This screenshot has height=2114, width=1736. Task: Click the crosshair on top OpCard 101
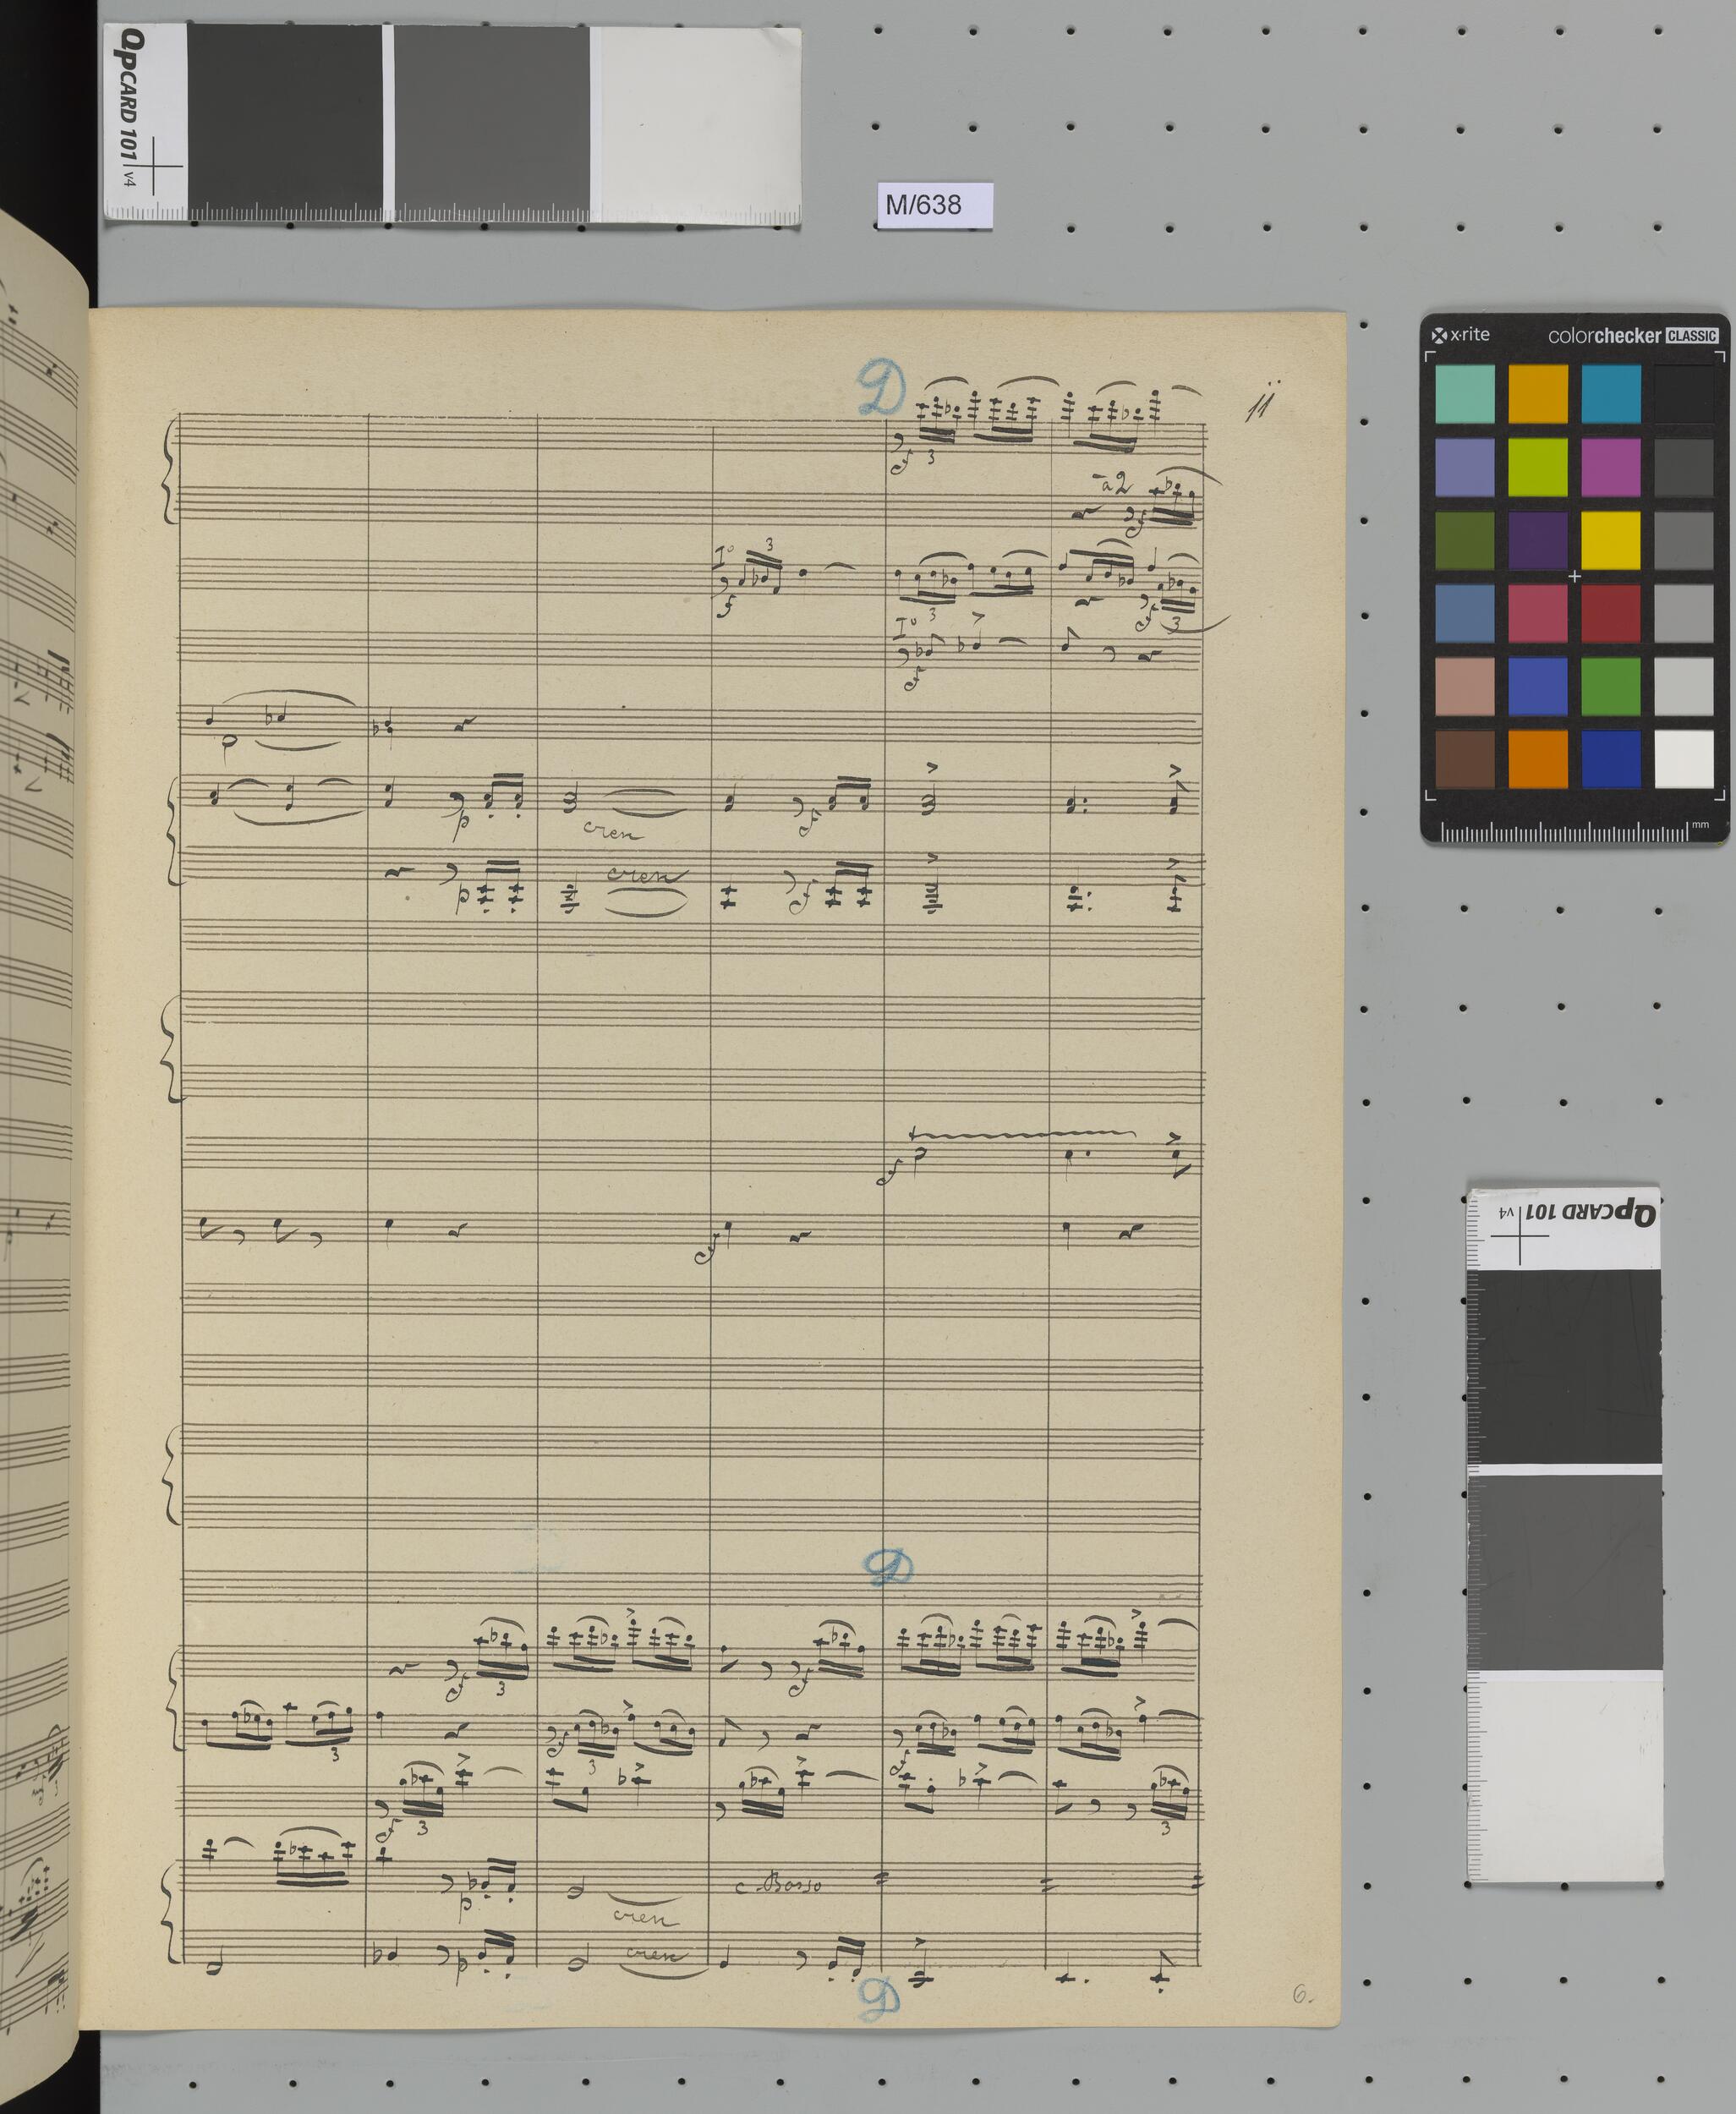pos(154,165)
